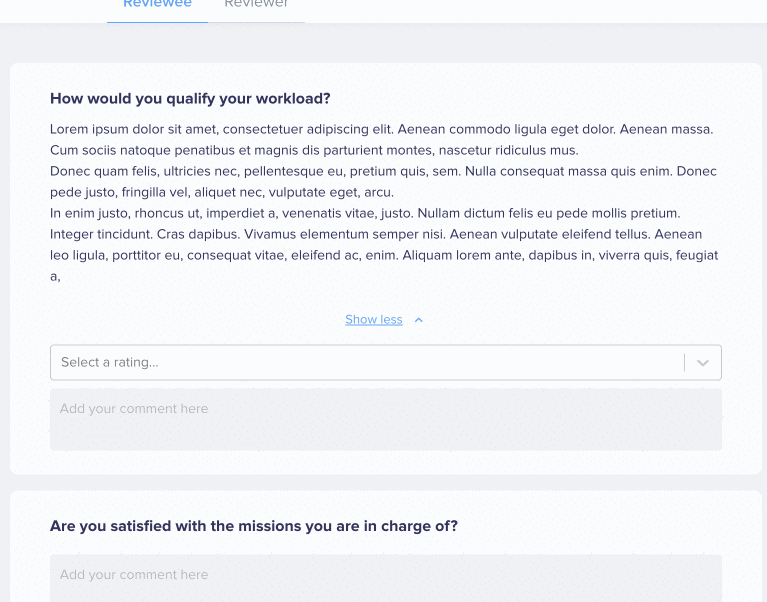This screenshot has width=767, height=602.
Task: Collapse description using the up chevron icon
Action: 418,320
